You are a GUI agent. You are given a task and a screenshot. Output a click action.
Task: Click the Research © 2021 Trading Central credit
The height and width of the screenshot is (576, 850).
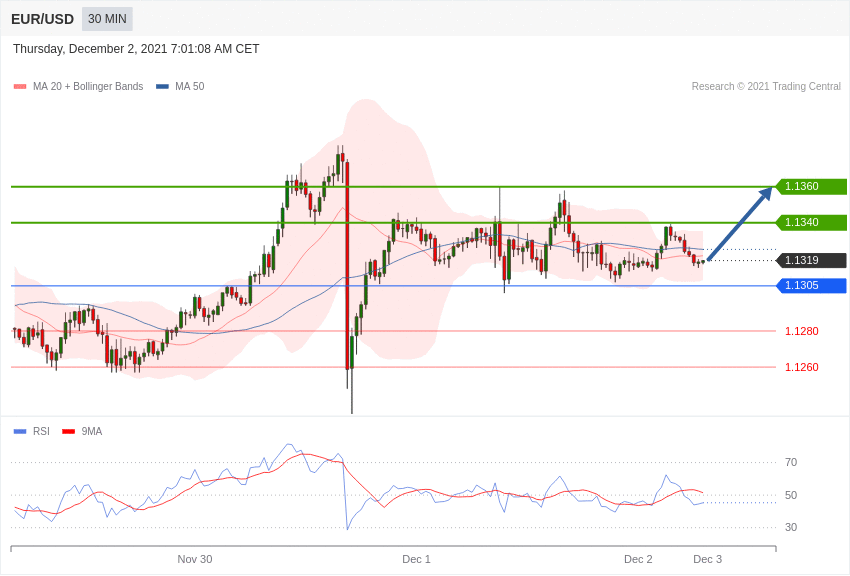[766, 87]
